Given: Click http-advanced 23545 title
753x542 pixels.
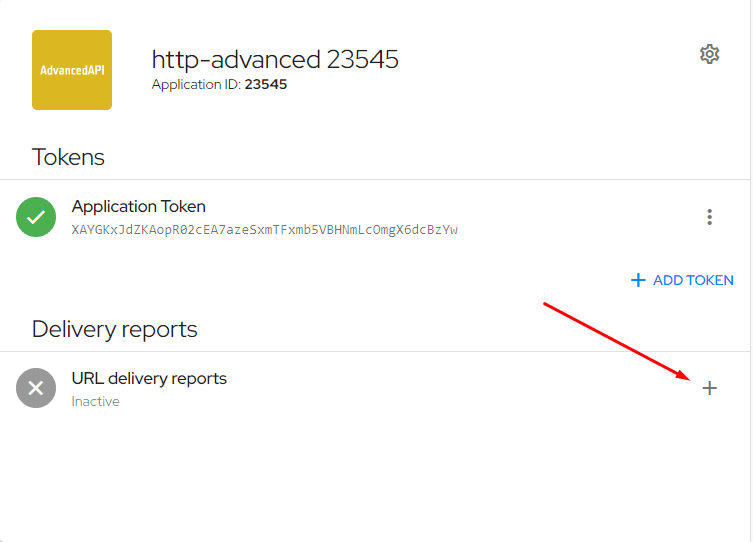Looking at the screenshot, I should pos(275,60).
